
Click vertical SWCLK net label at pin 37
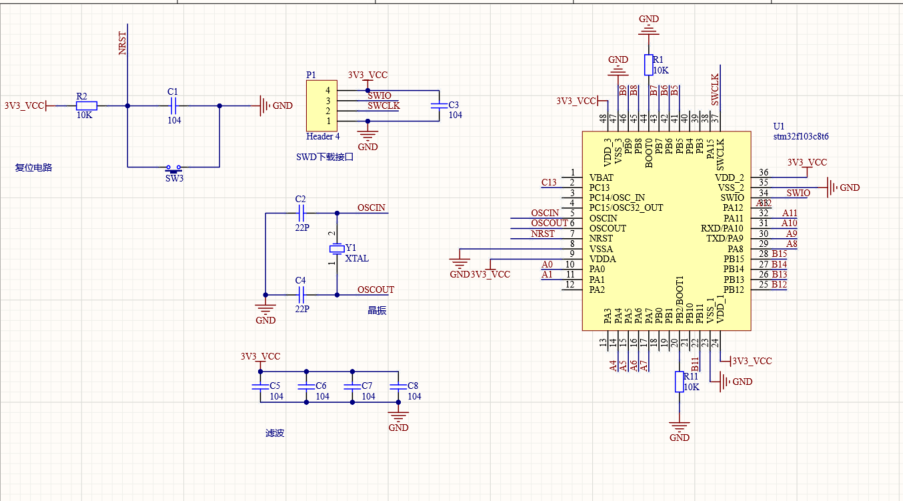715,90
